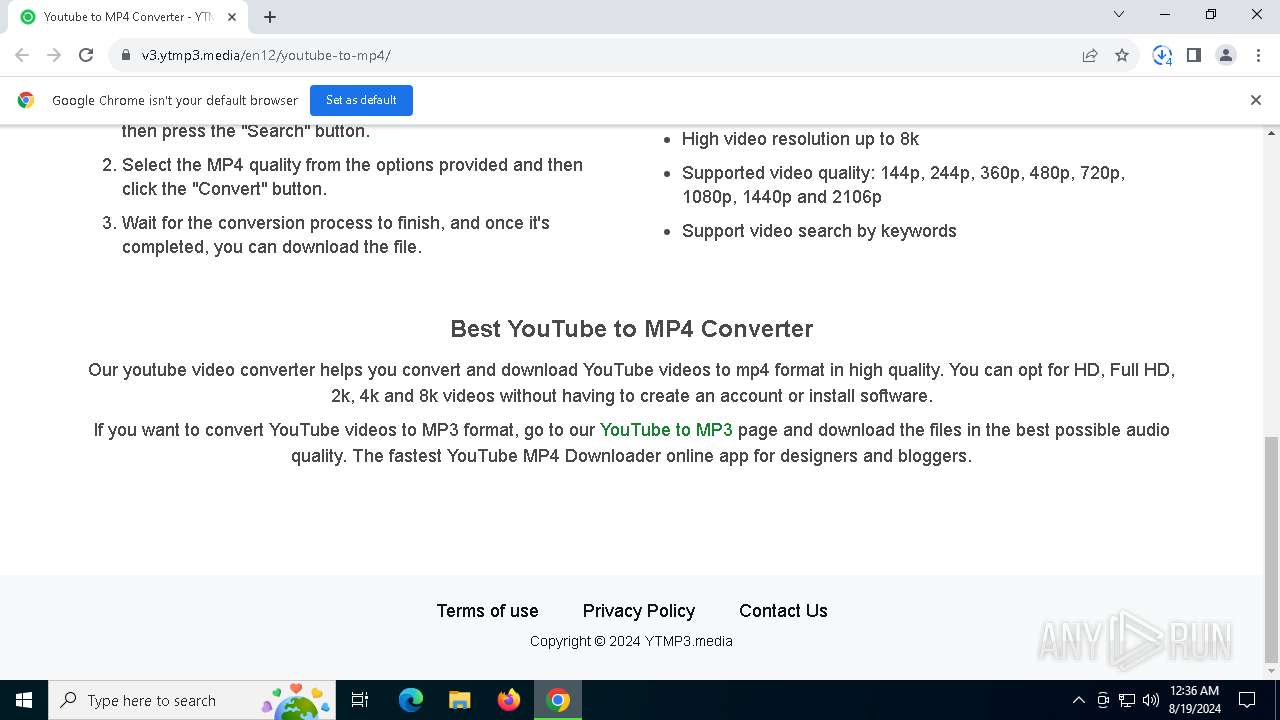Click the page vertical scrollbar thumb

click(x=1272, y=549)
